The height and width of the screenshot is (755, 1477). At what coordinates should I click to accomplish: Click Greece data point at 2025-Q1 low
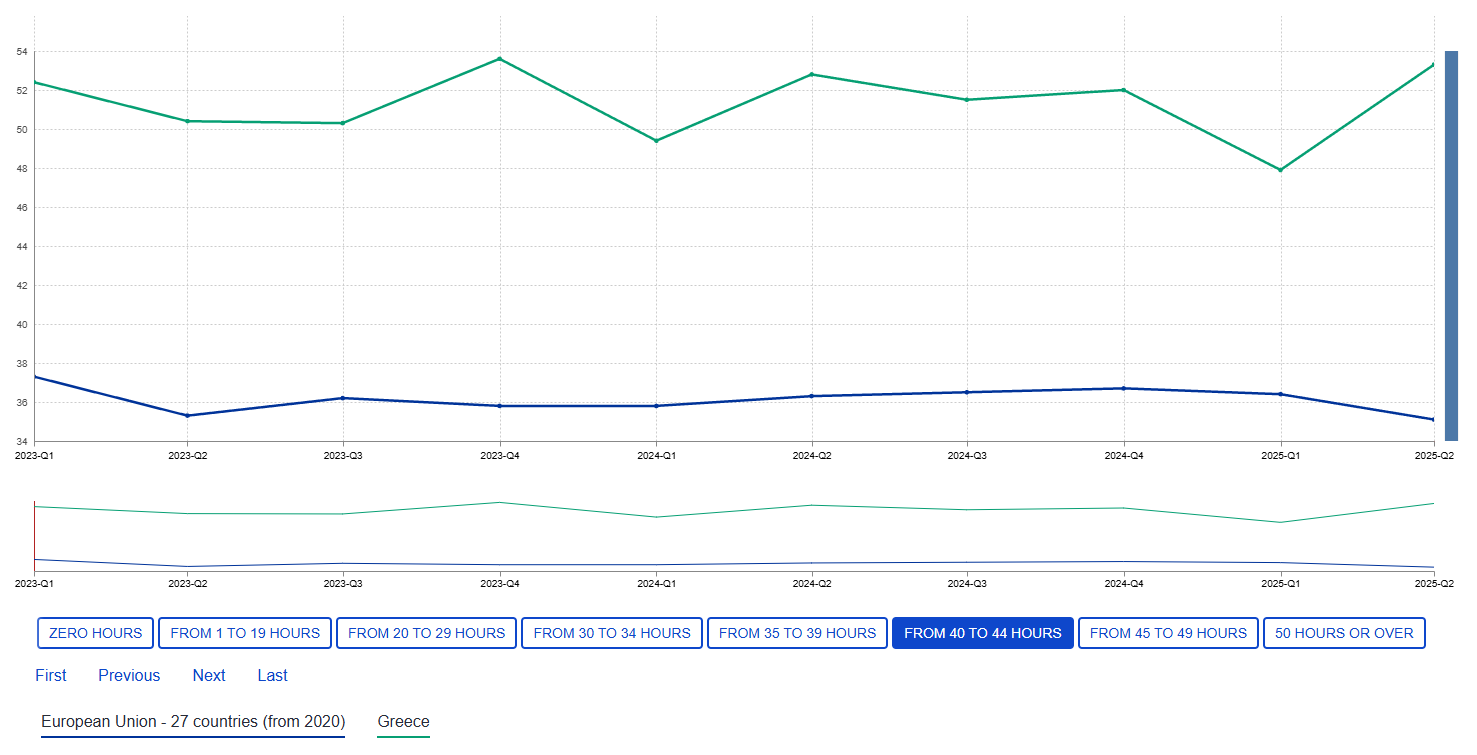pyautogui.click(x=1280, y=170)
